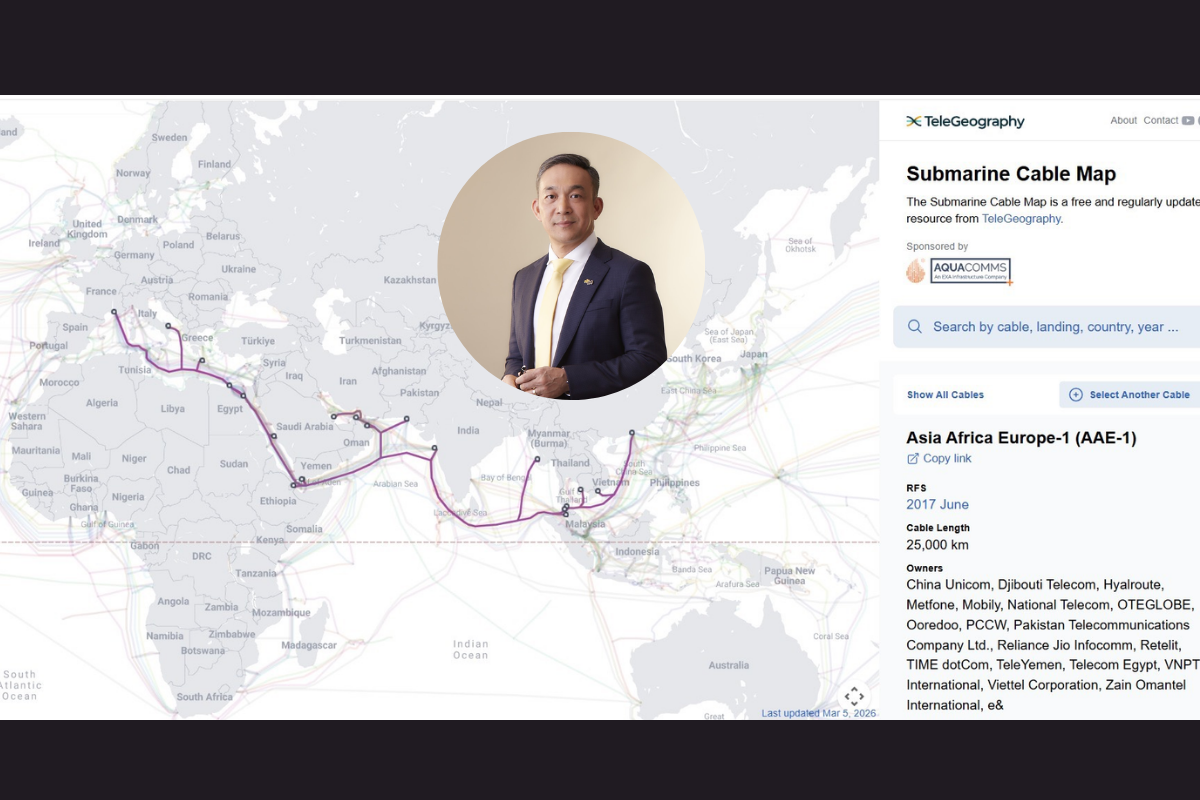Image resolution: width=1200 pixels, height=800 pixels.
Task: Open the Contact page
Action: (x=1160, y=121)
